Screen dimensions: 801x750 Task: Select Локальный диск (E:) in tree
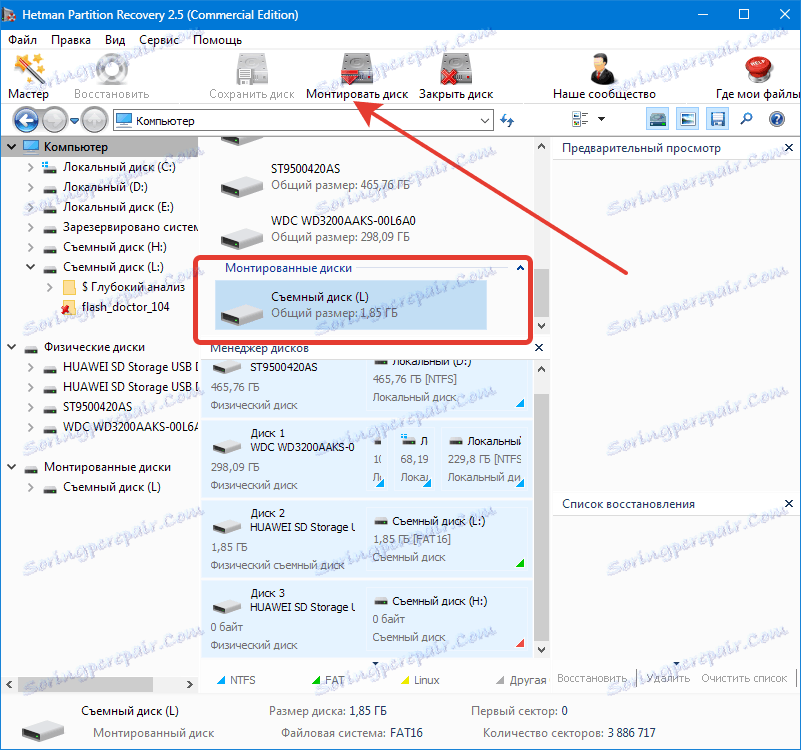coord(118,207)
